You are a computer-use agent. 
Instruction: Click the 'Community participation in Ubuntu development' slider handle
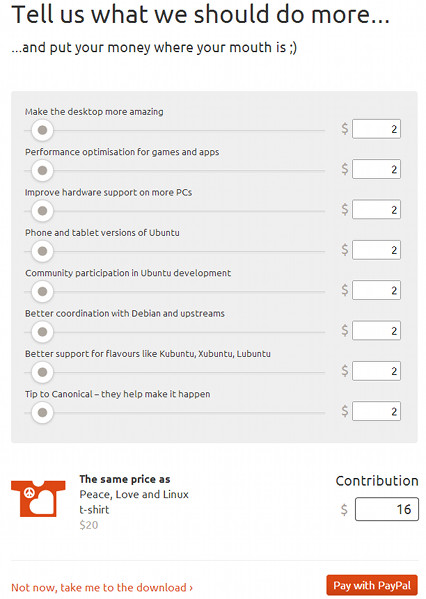42,291
